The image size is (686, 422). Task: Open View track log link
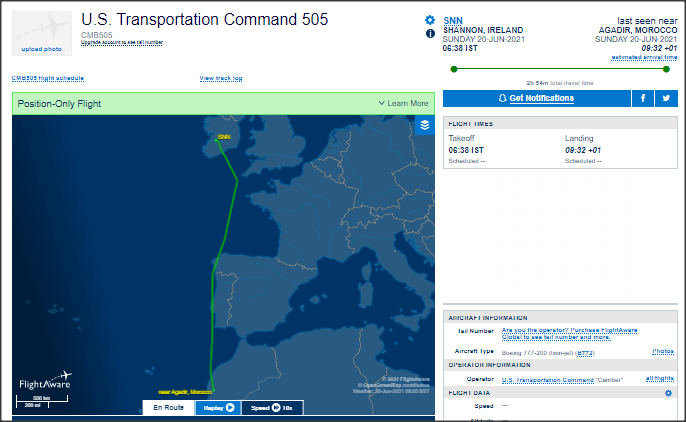221,78
